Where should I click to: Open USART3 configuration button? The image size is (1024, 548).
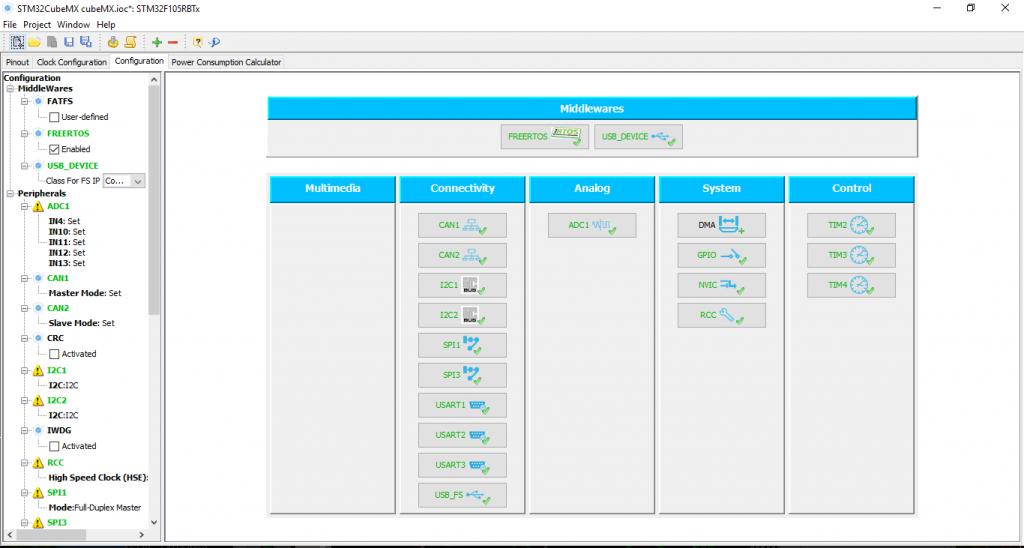[462, 465]
